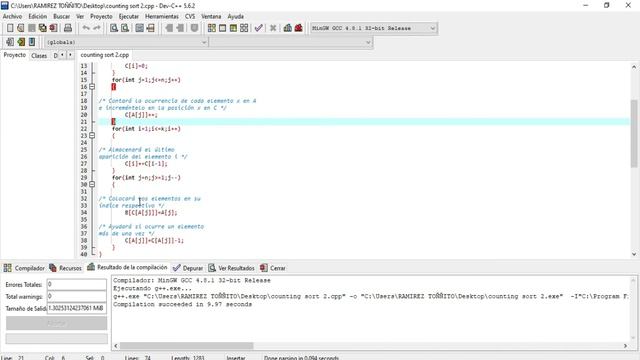This screenshot has width=640, height=360.
Task: Click the 'Compilation succeeded' log line
Action: [182, 304]
